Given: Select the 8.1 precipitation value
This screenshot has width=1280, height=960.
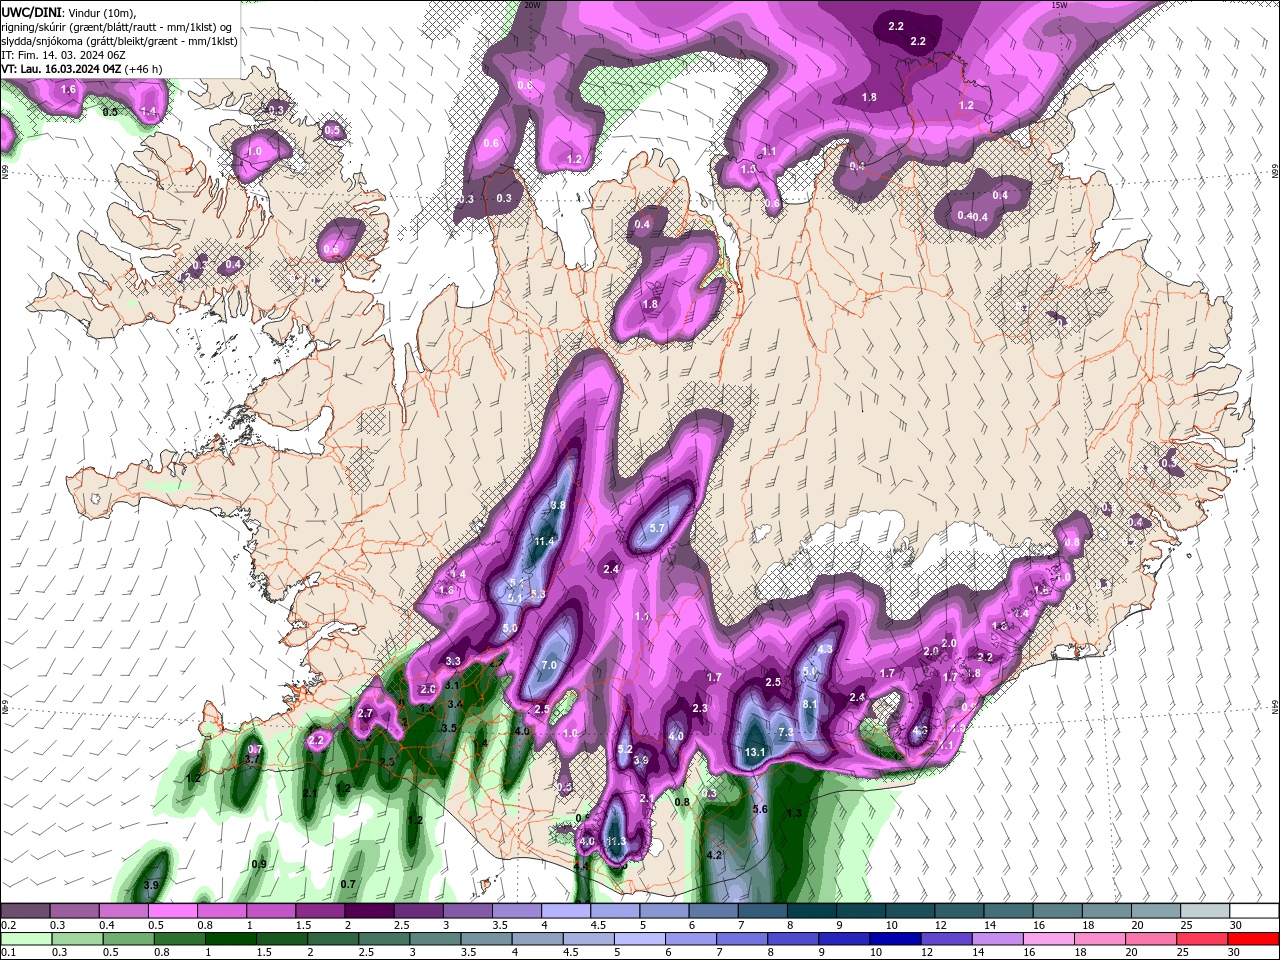Looking at the screenshot, I should 810,704.
